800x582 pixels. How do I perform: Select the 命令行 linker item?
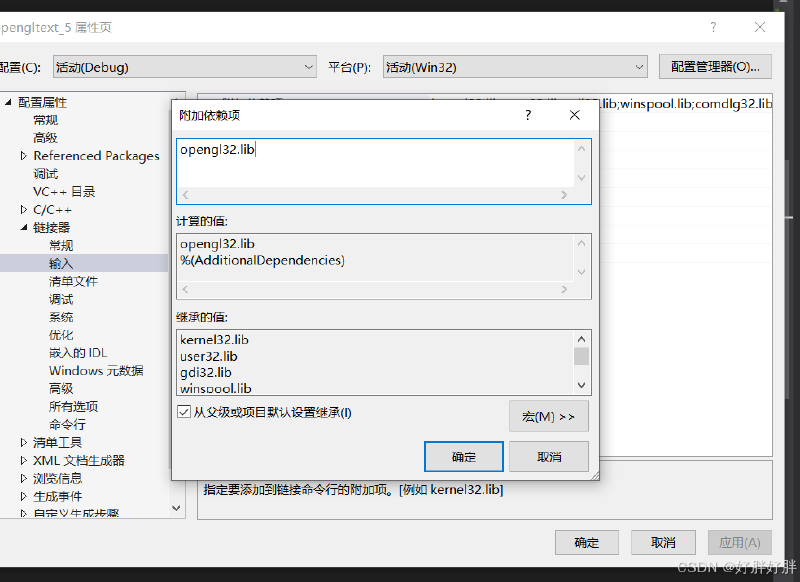67,424
